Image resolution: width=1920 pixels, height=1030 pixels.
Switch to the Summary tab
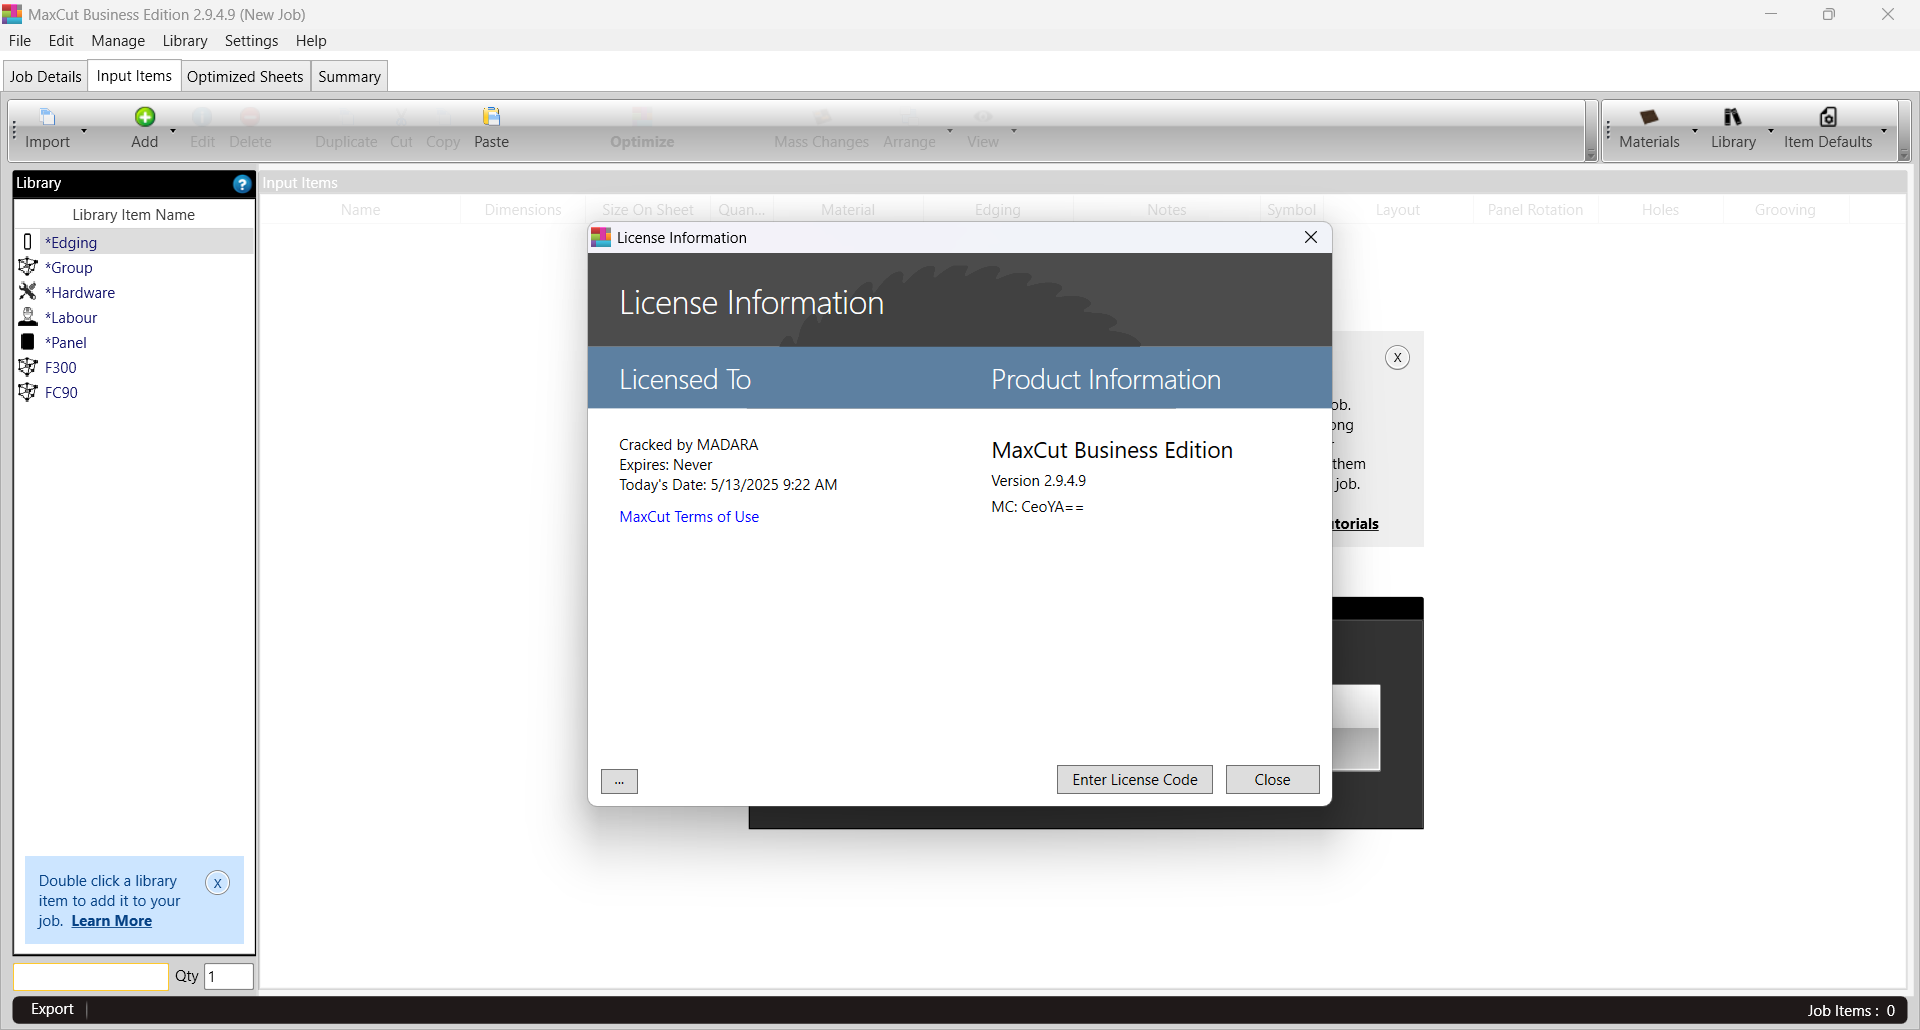click(x=349, y=77)
